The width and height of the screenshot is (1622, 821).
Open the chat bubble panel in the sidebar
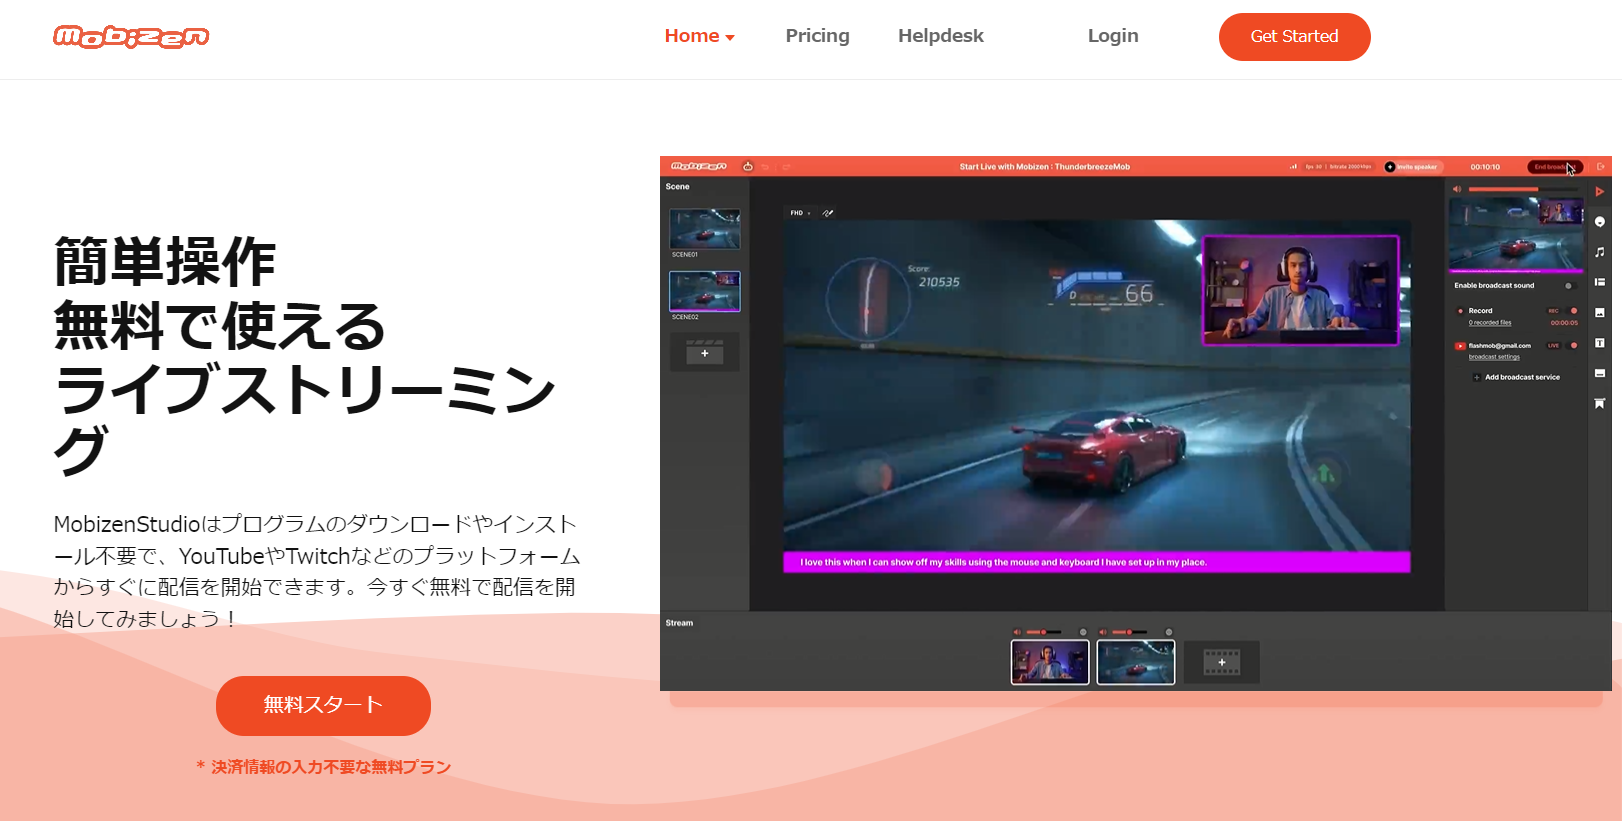click(1600, 222)
